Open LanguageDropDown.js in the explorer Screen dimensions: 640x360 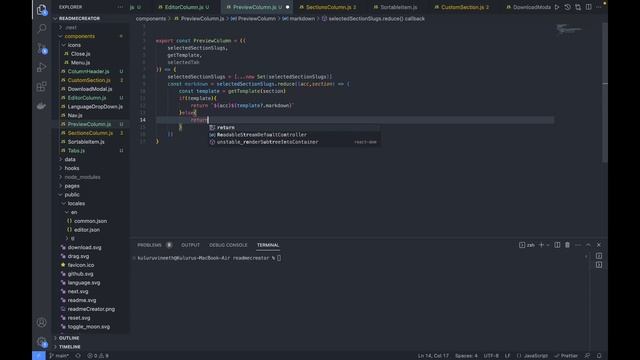(x=95, y=107)
